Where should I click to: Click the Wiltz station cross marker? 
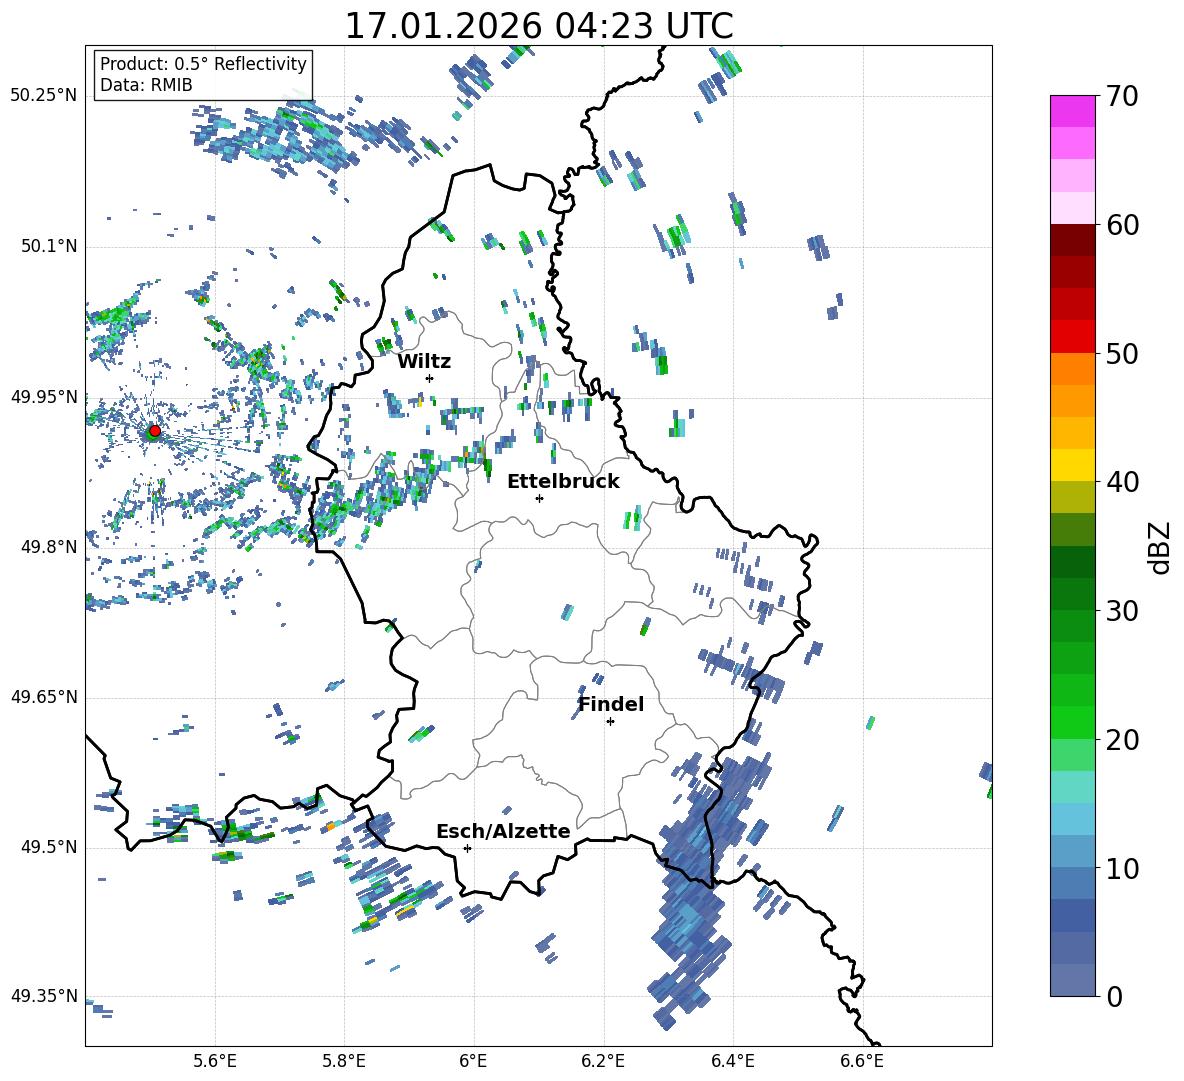coord(430,378)
